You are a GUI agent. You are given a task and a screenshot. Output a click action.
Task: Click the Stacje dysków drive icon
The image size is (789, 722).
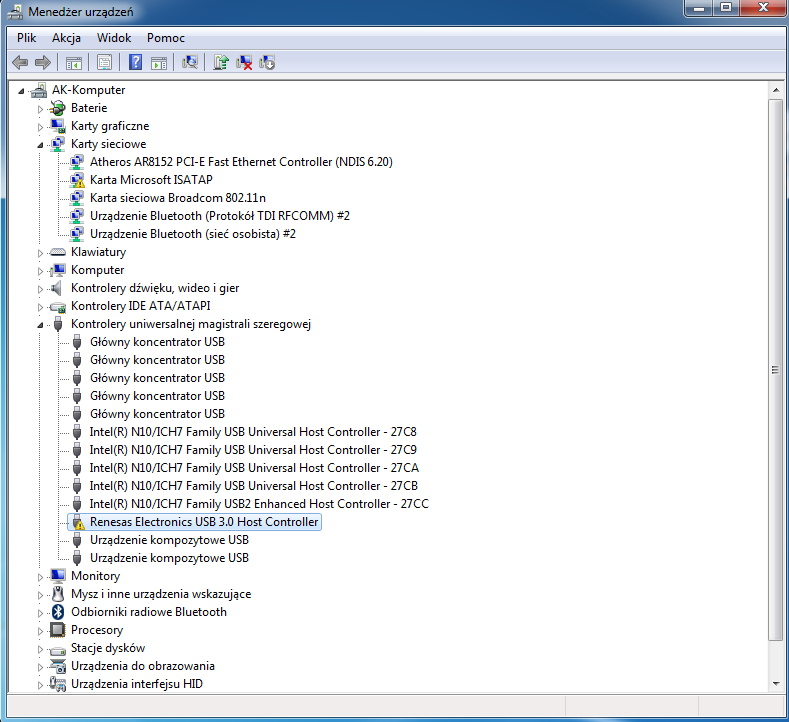(58, 649)
